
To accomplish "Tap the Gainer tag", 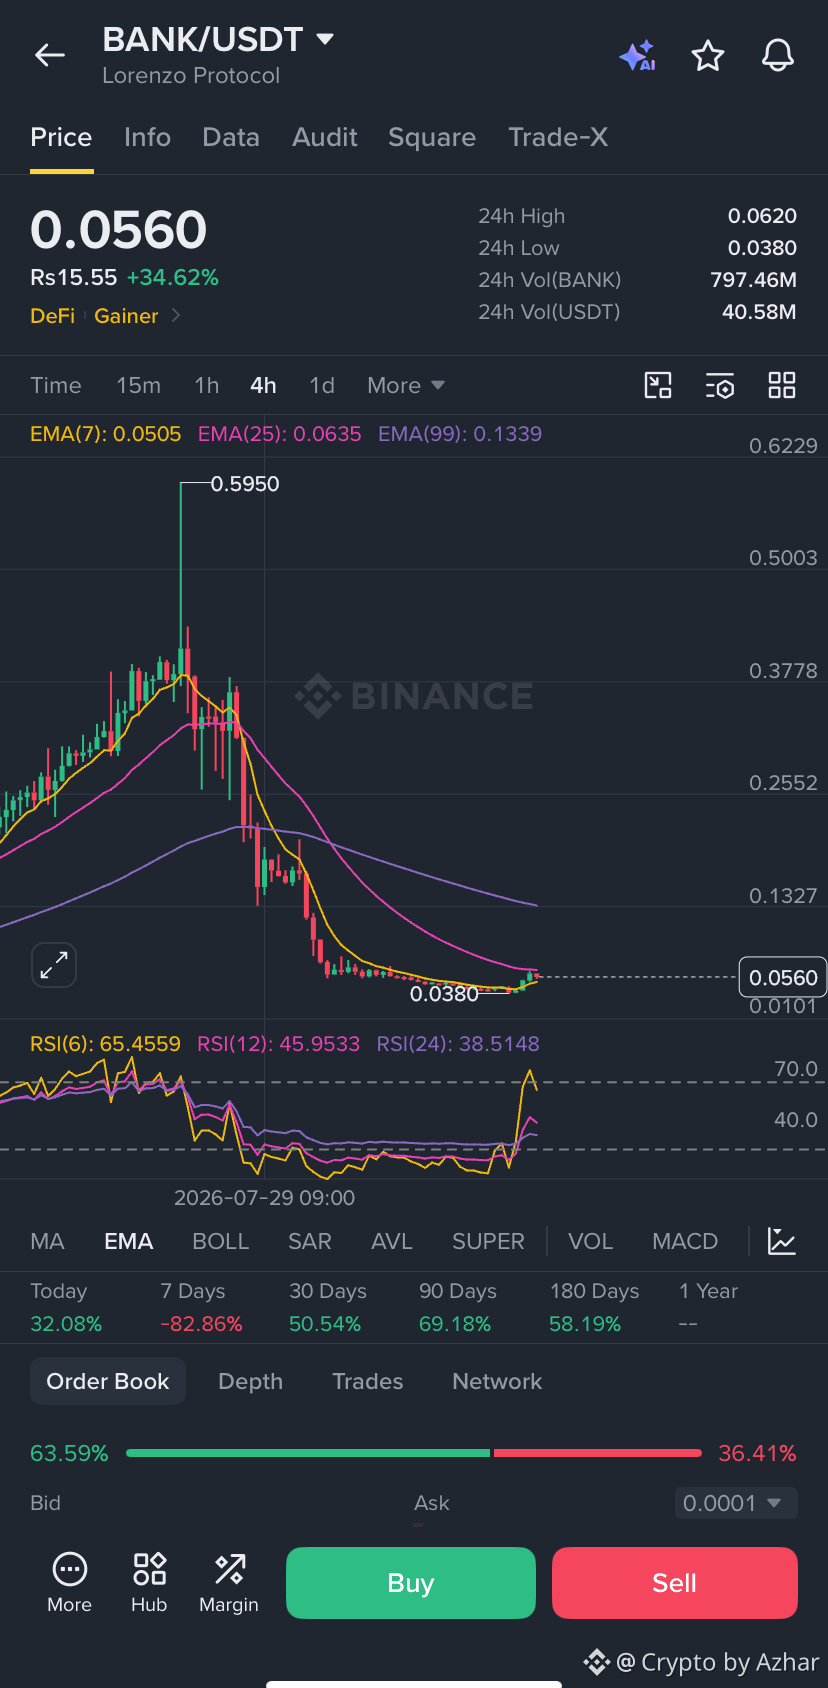I will point(126,316).
